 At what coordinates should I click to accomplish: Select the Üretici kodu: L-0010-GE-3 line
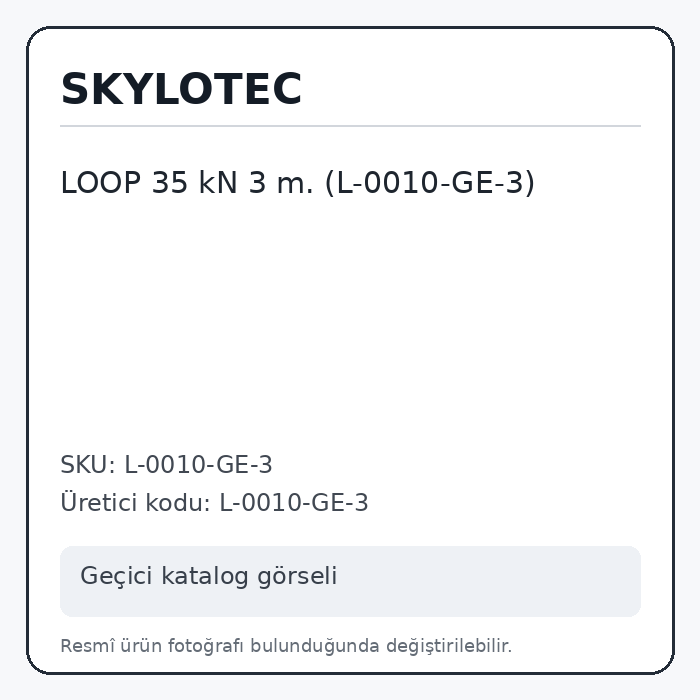click(x=214, y=502)
